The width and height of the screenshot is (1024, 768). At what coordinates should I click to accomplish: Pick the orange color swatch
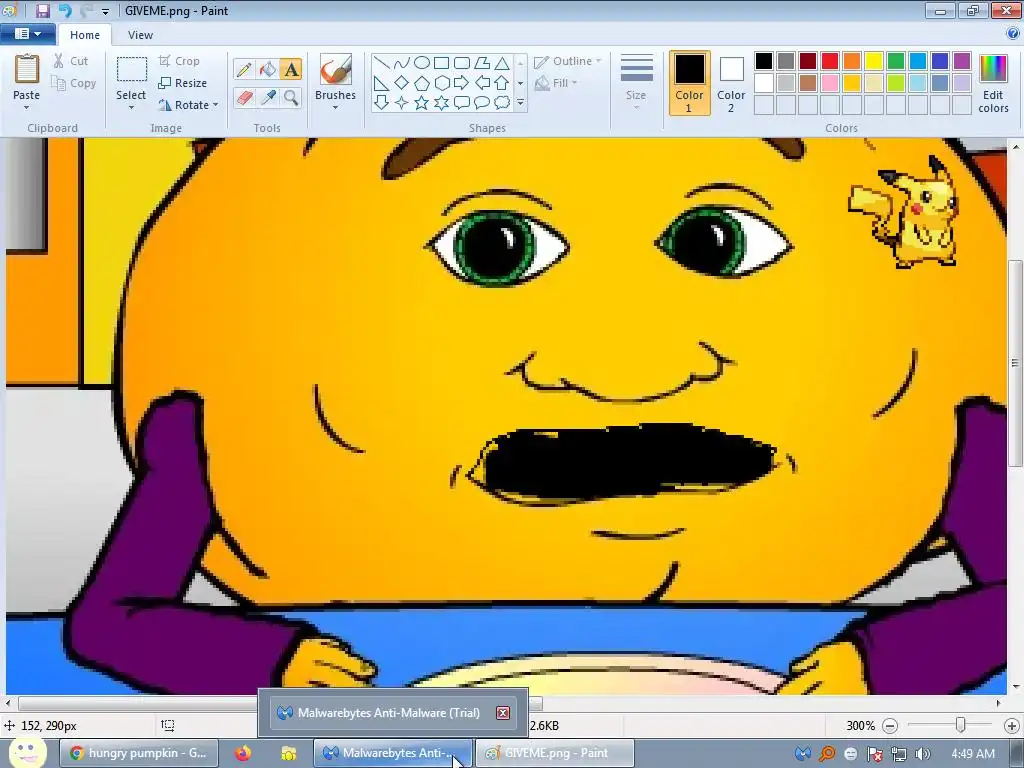[x=852, y=61]
